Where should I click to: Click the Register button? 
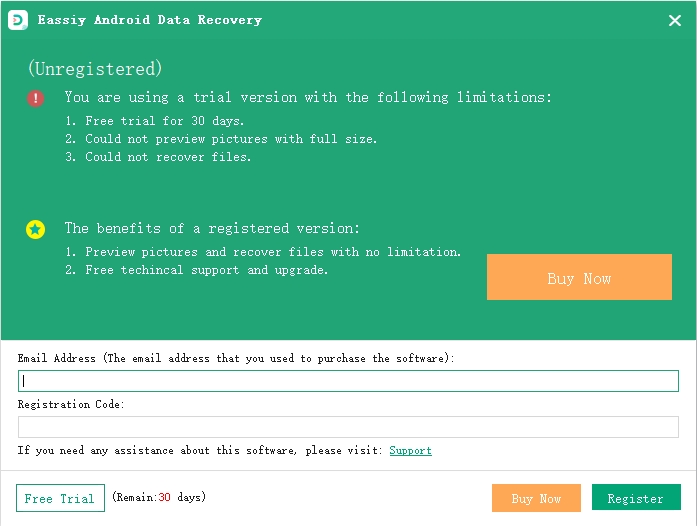point(636,498)
